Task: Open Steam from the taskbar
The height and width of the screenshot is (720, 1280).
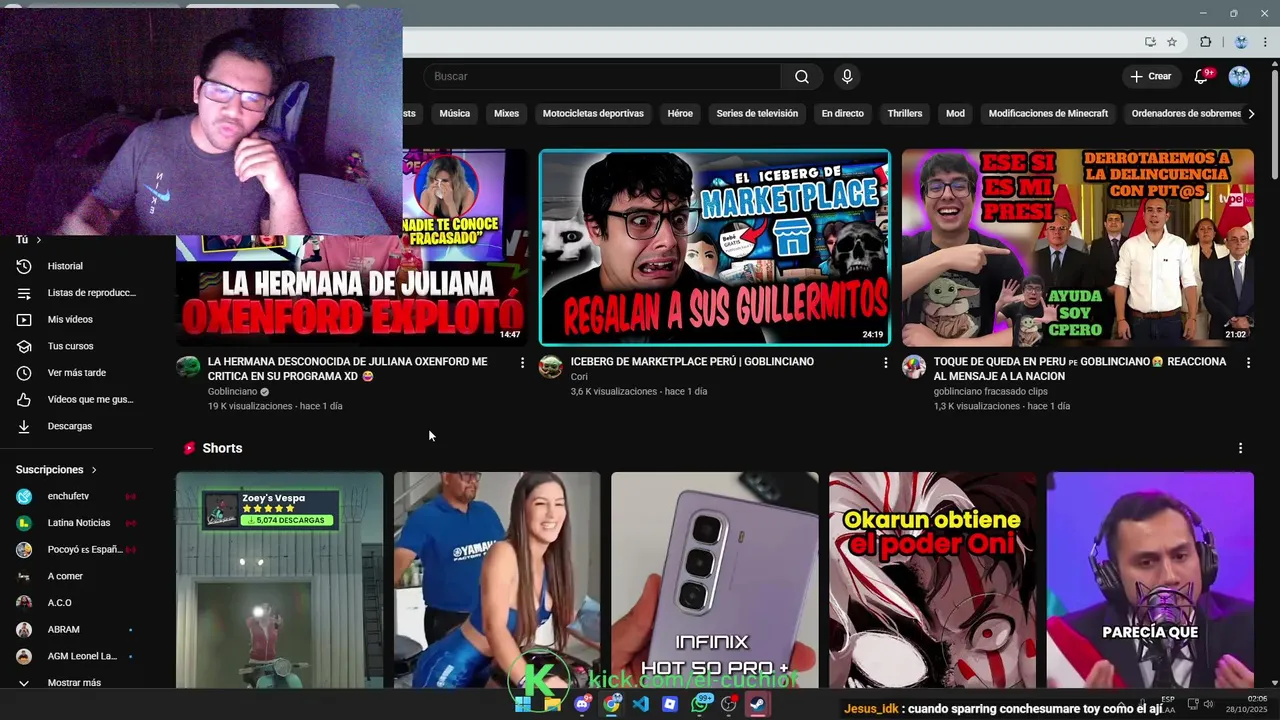Action: pos(758,704)
